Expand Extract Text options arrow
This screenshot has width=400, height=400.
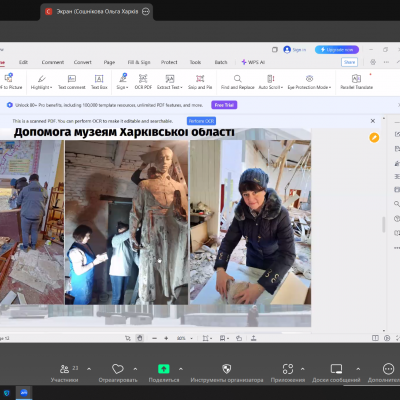click(x=181, y=87)
